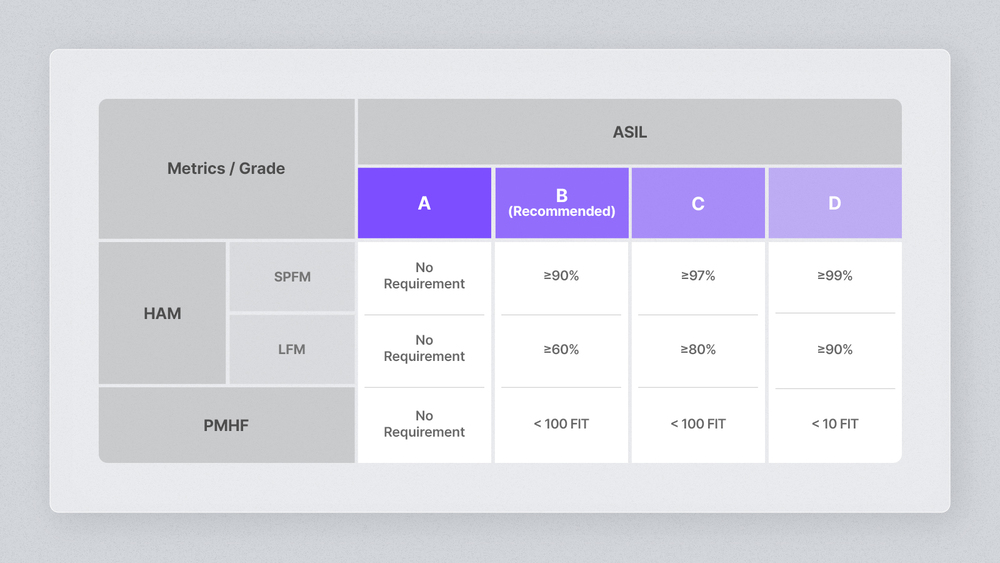Screen dimensions: 1000x563
Task: Click the LFM ≥60% cell
Action: pyautogui.click(x=561, y=349)
